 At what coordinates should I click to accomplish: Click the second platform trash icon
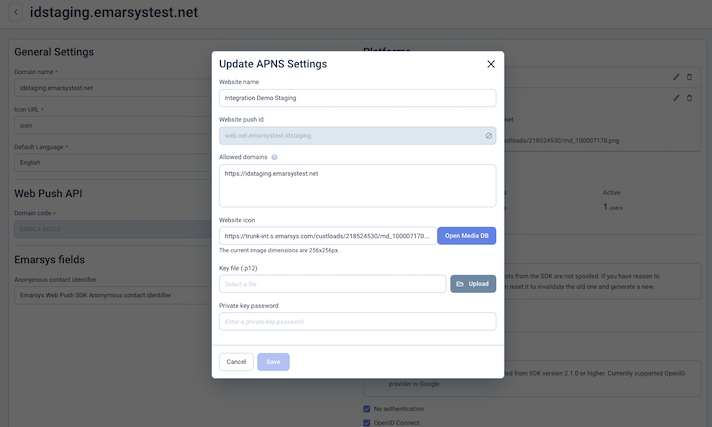(x=689, y=98)
